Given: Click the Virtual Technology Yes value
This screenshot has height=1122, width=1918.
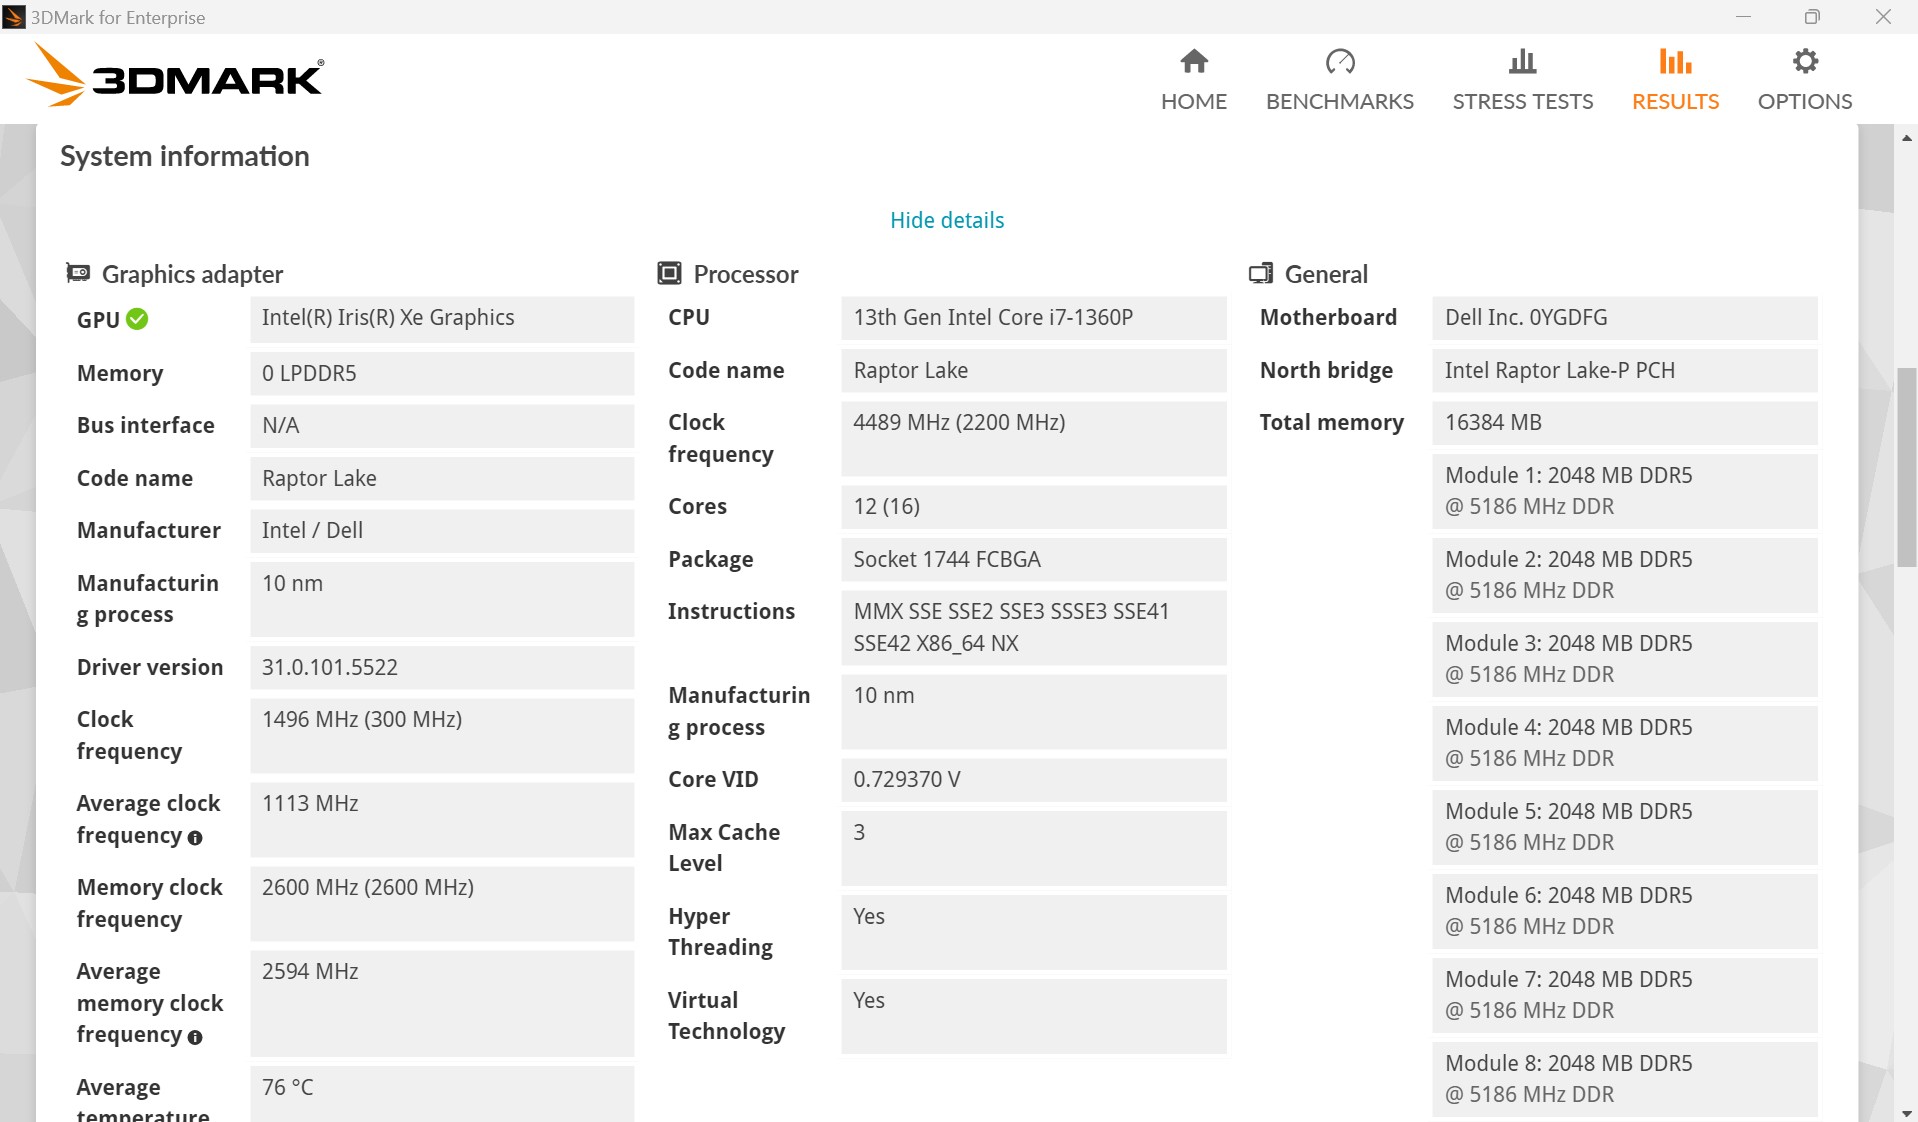Looking at the screenshot, I should tap(1033, 1015).
